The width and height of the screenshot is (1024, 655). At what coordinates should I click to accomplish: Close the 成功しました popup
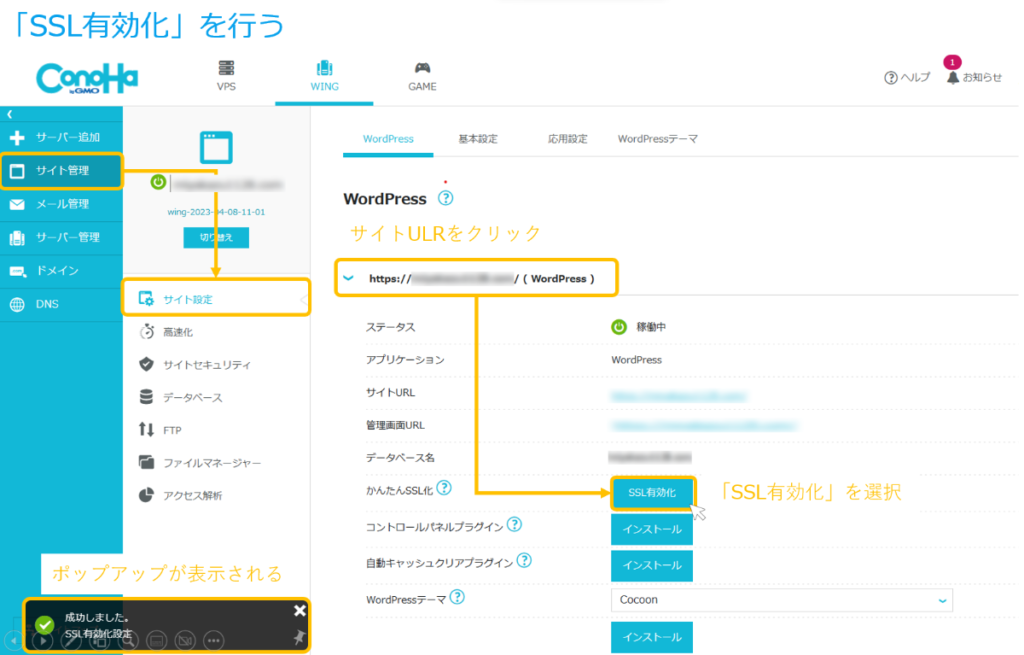pos(300,611)
